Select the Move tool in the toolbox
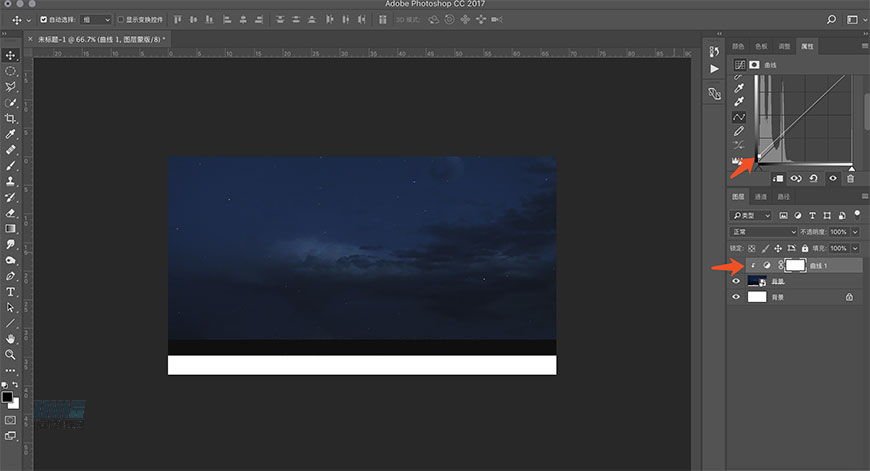This screenshot has width=870, height=471. (11, 55)
